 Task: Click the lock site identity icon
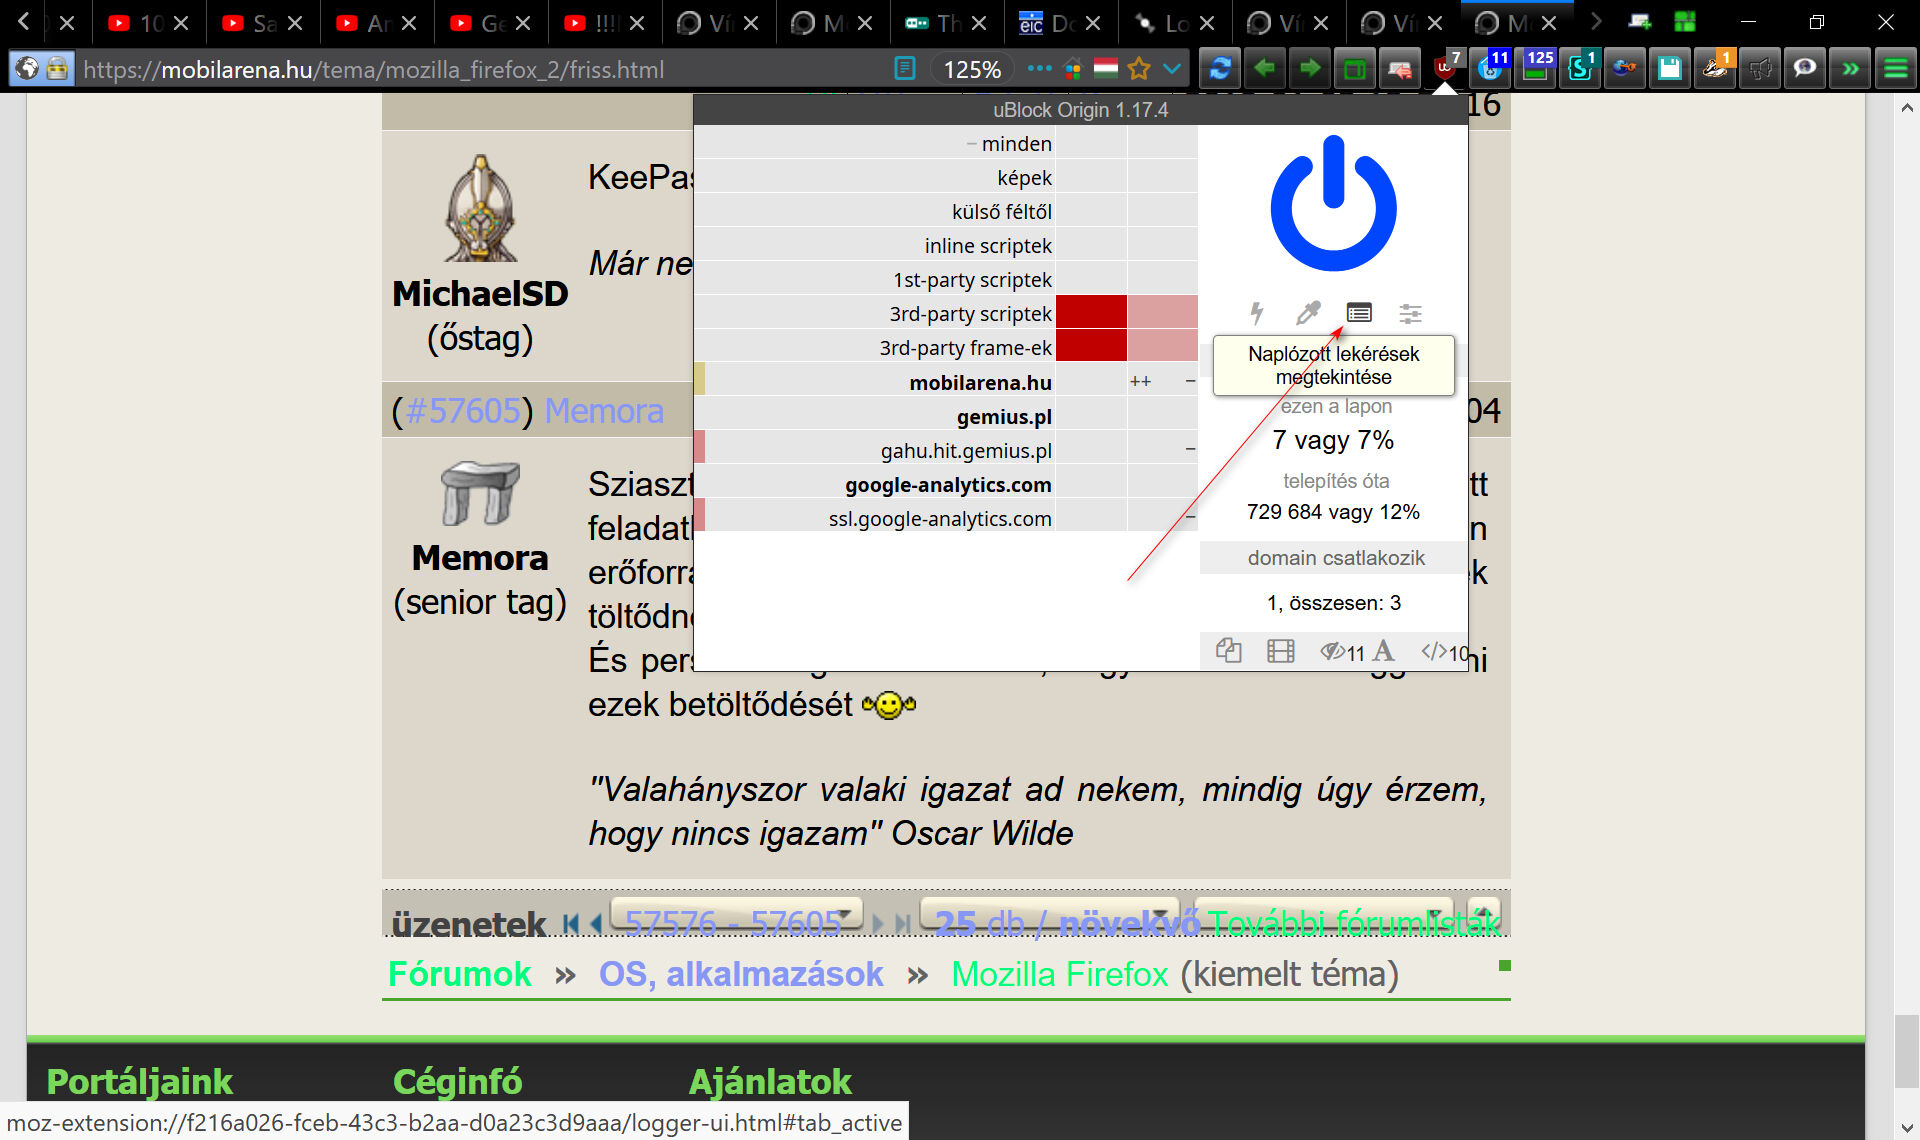57,69
